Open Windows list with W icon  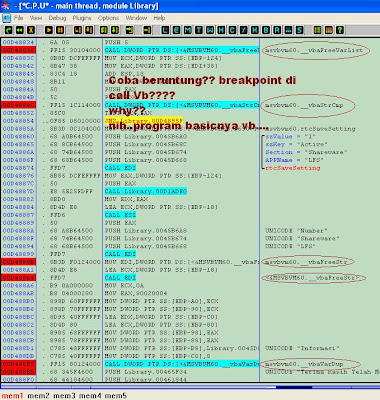pos(210,30)
